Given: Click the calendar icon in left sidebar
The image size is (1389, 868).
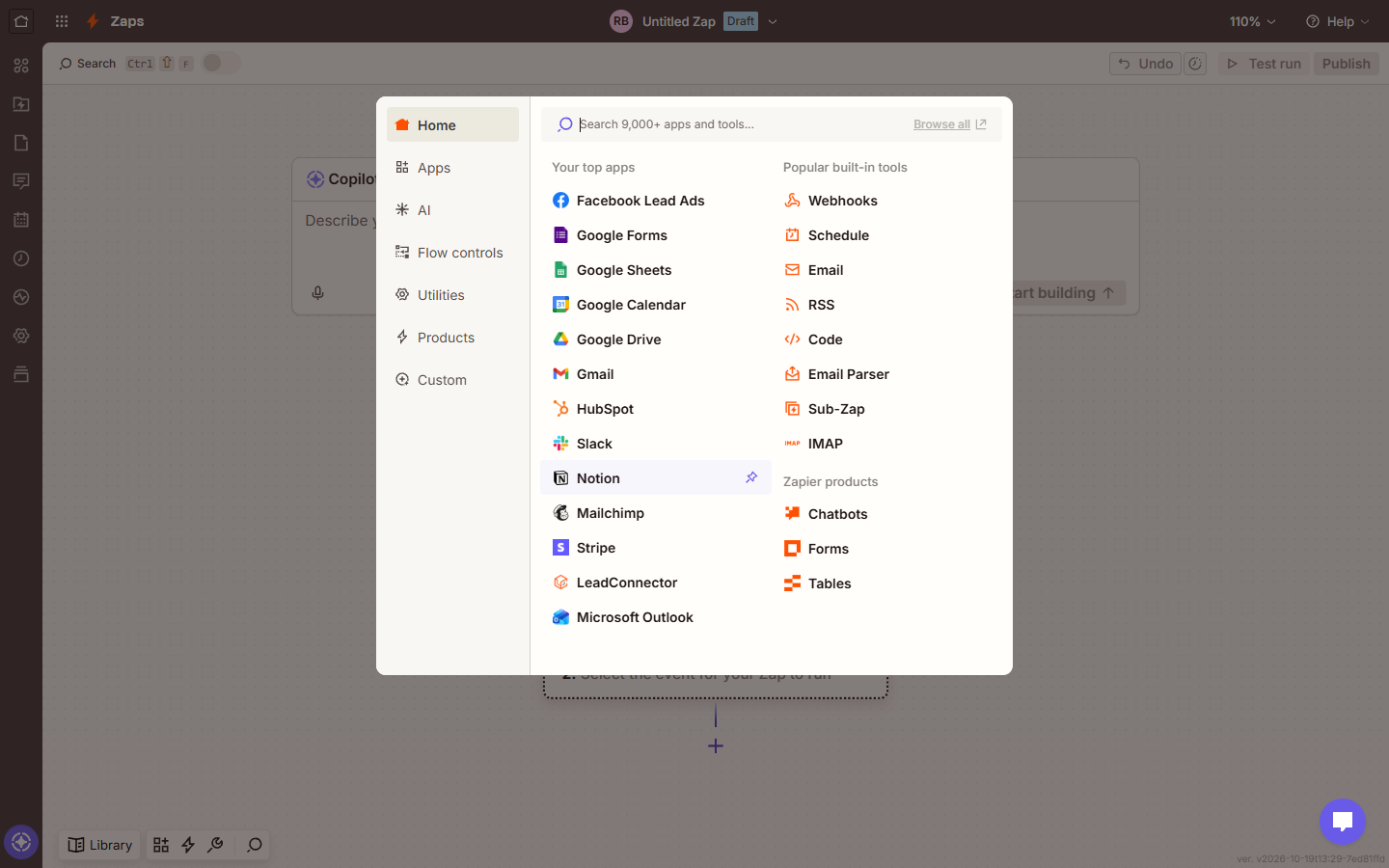Looking at the screenshot, I should tap(21, 220).
